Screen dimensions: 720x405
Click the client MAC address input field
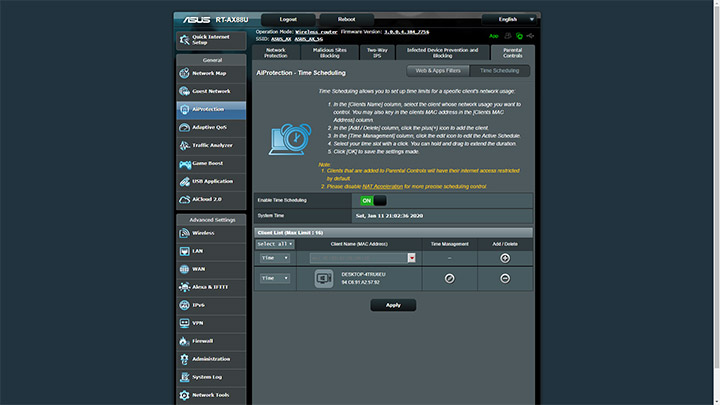coord(359,258)
